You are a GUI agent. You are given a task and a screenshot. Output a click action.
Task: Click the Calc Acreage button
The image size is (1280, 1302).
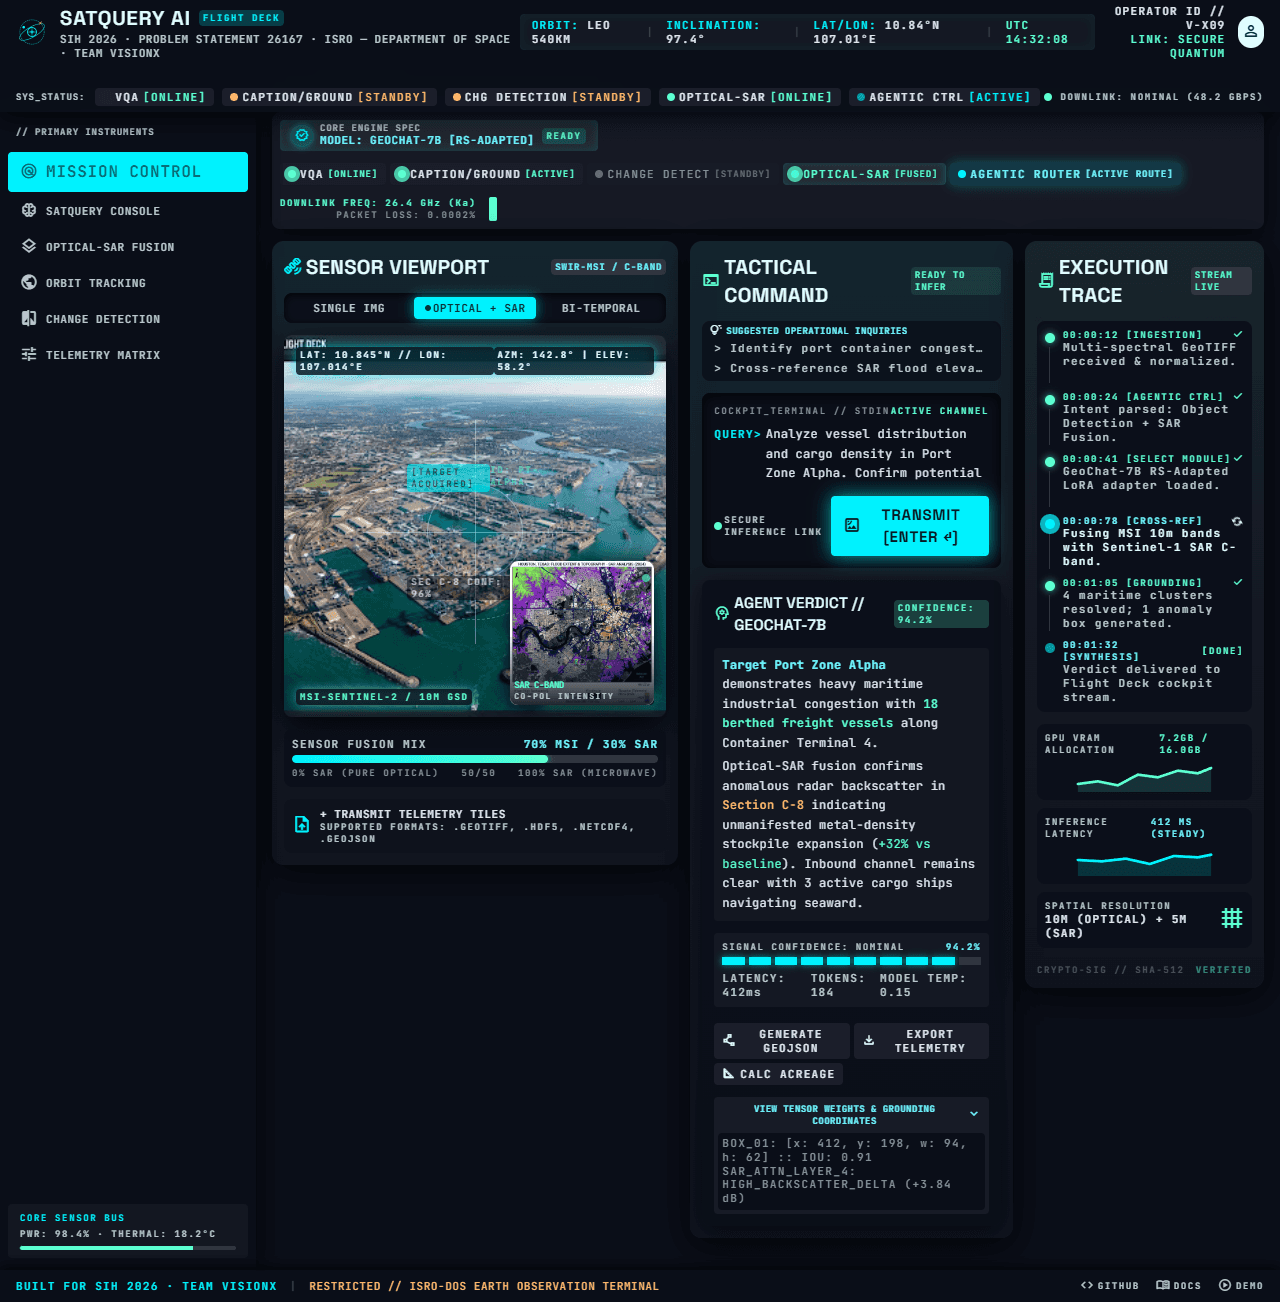click(779, 1074)
